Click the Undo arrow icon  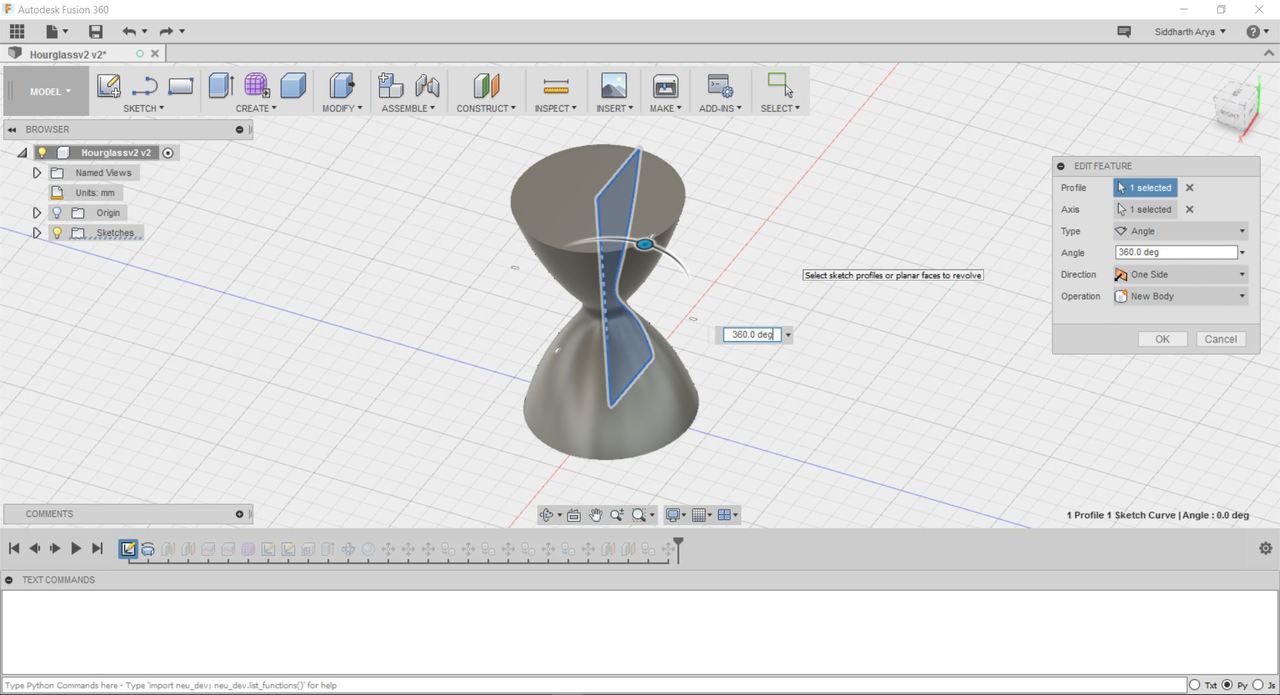click(x=129, y=32)
